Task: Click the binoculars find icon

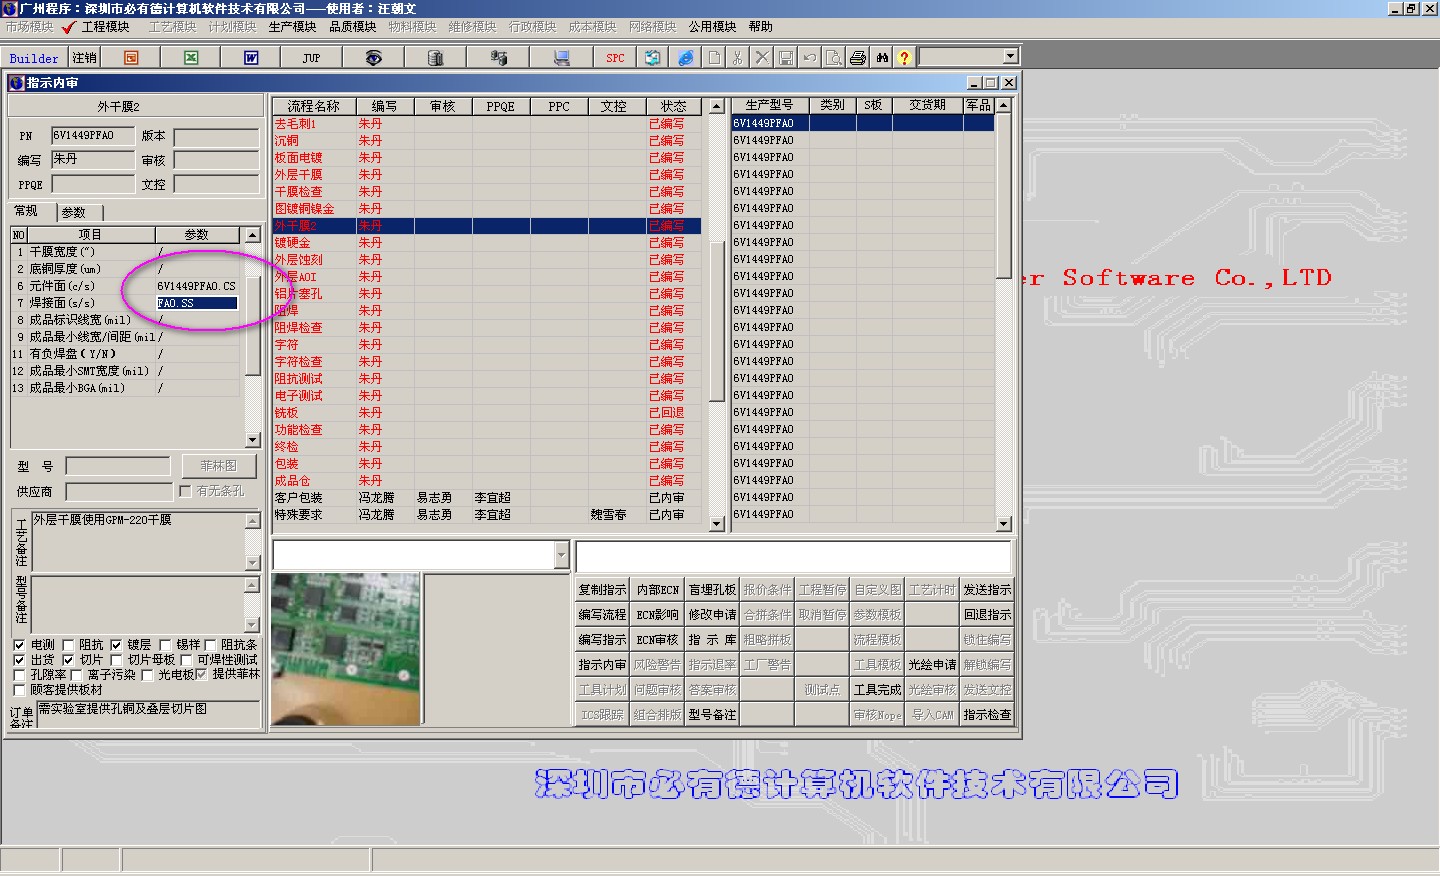Action: click(x=881, y=58)
